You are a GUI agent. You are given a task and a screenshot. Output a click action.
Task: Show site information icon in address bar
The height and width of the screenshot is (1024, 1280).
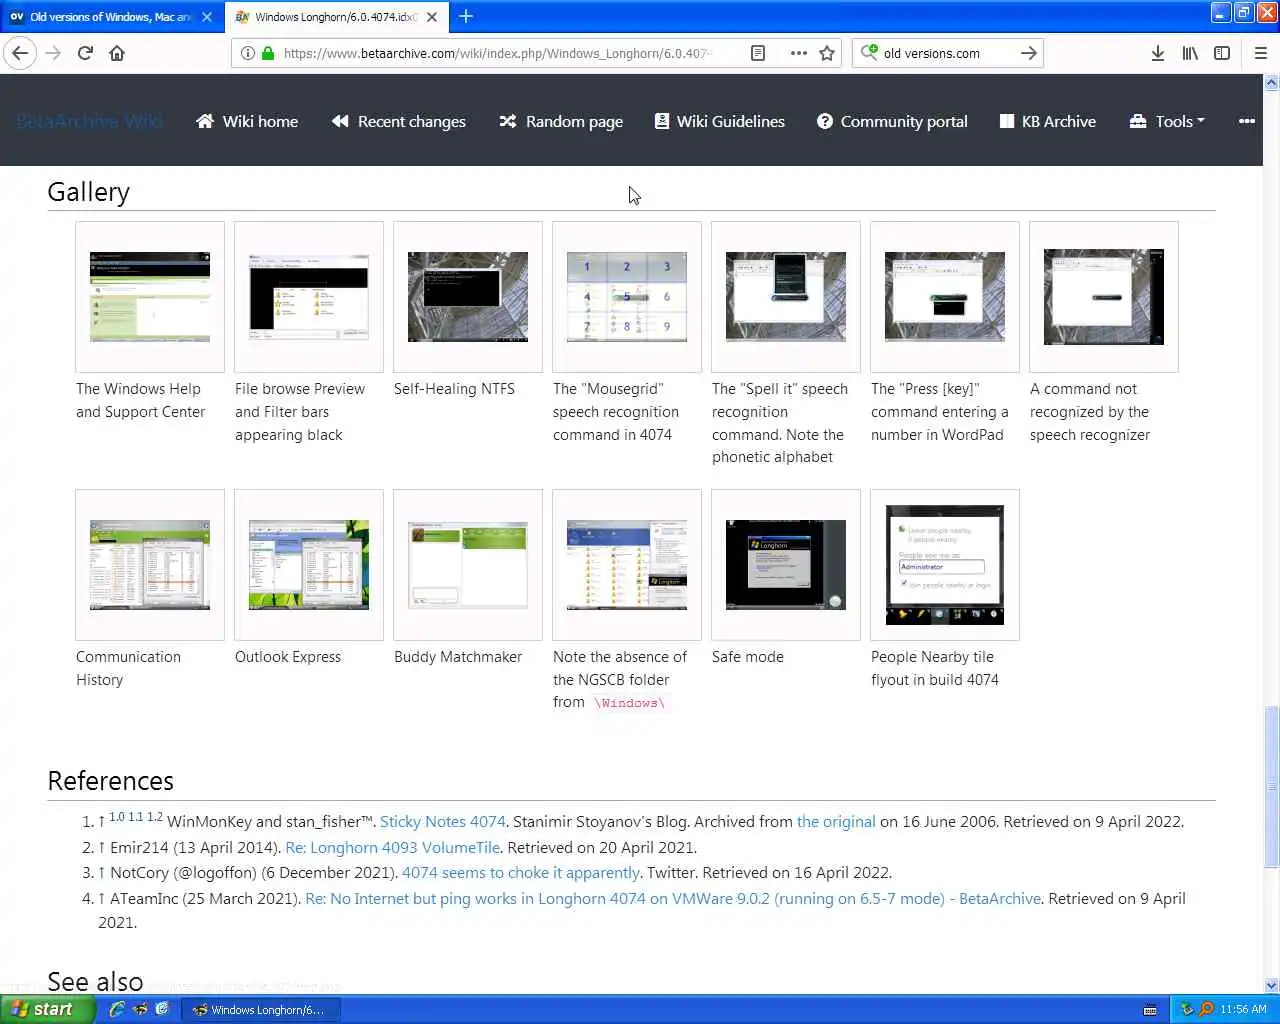pos(248,53)
